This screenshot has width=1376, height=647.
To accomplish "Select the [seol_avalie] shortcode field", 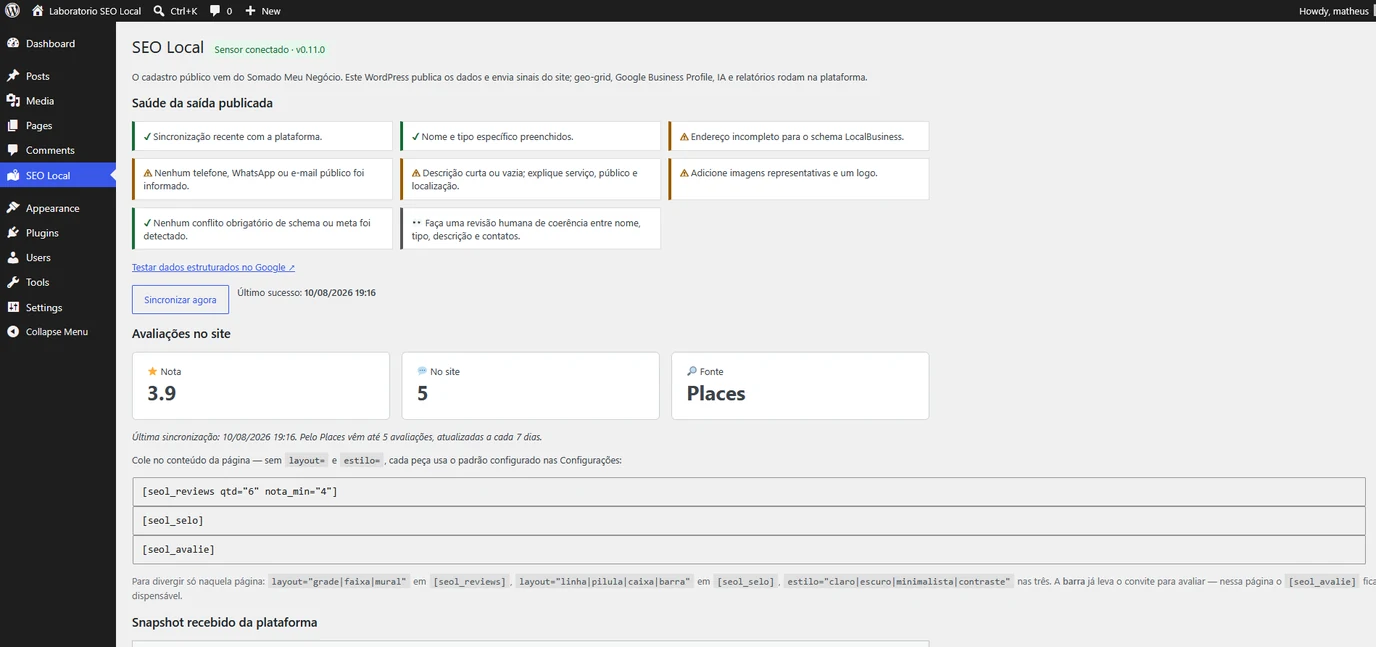I will pyautogui.click(x=749, y=549).
